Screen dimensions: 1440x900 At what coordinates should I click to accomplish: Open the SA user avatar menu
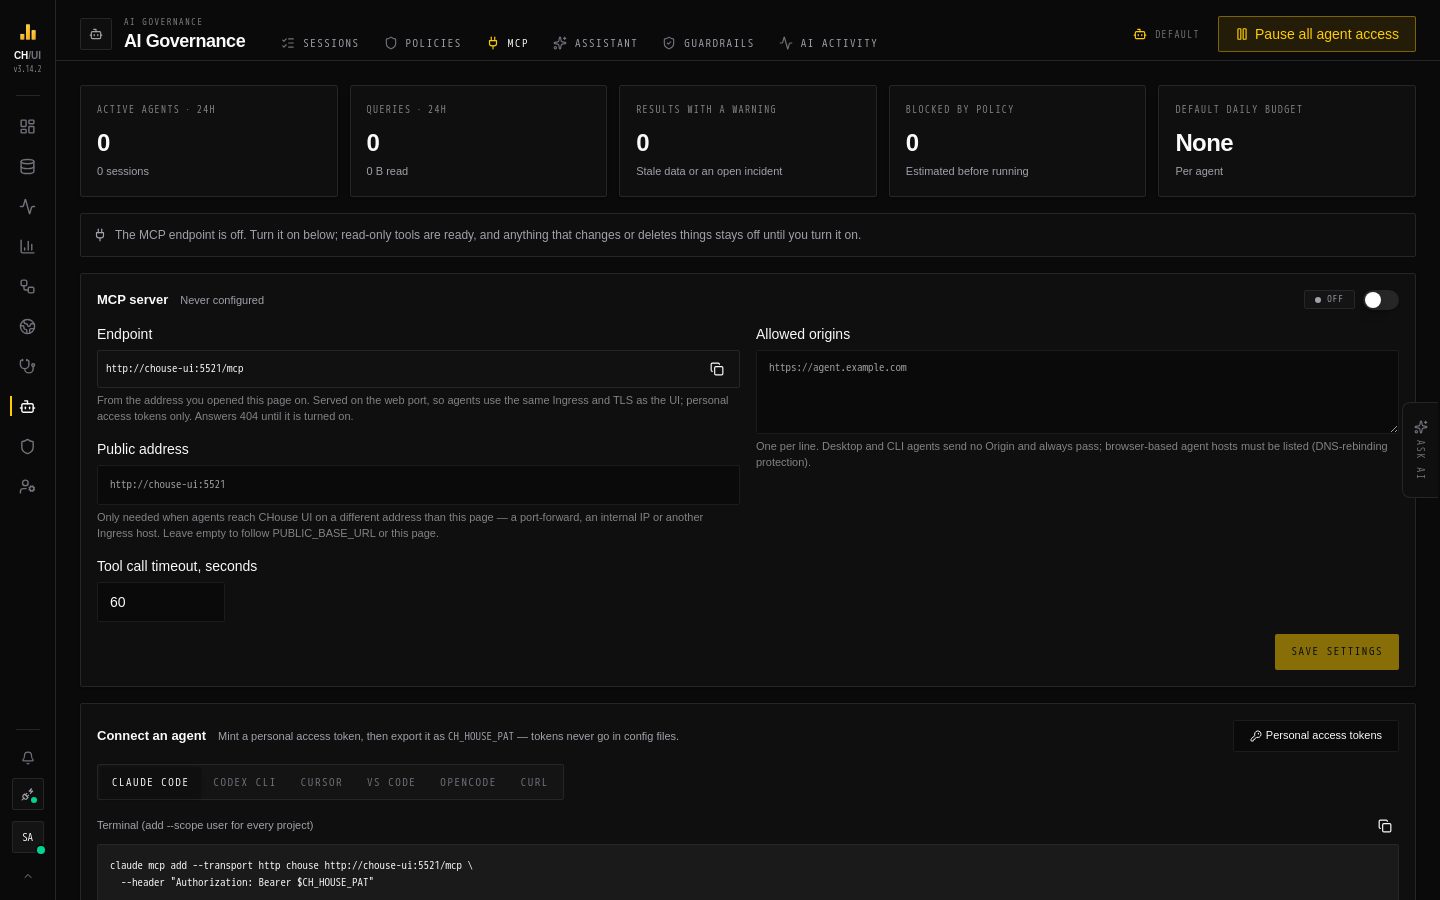pyautogui.click(x=28, y=837)
